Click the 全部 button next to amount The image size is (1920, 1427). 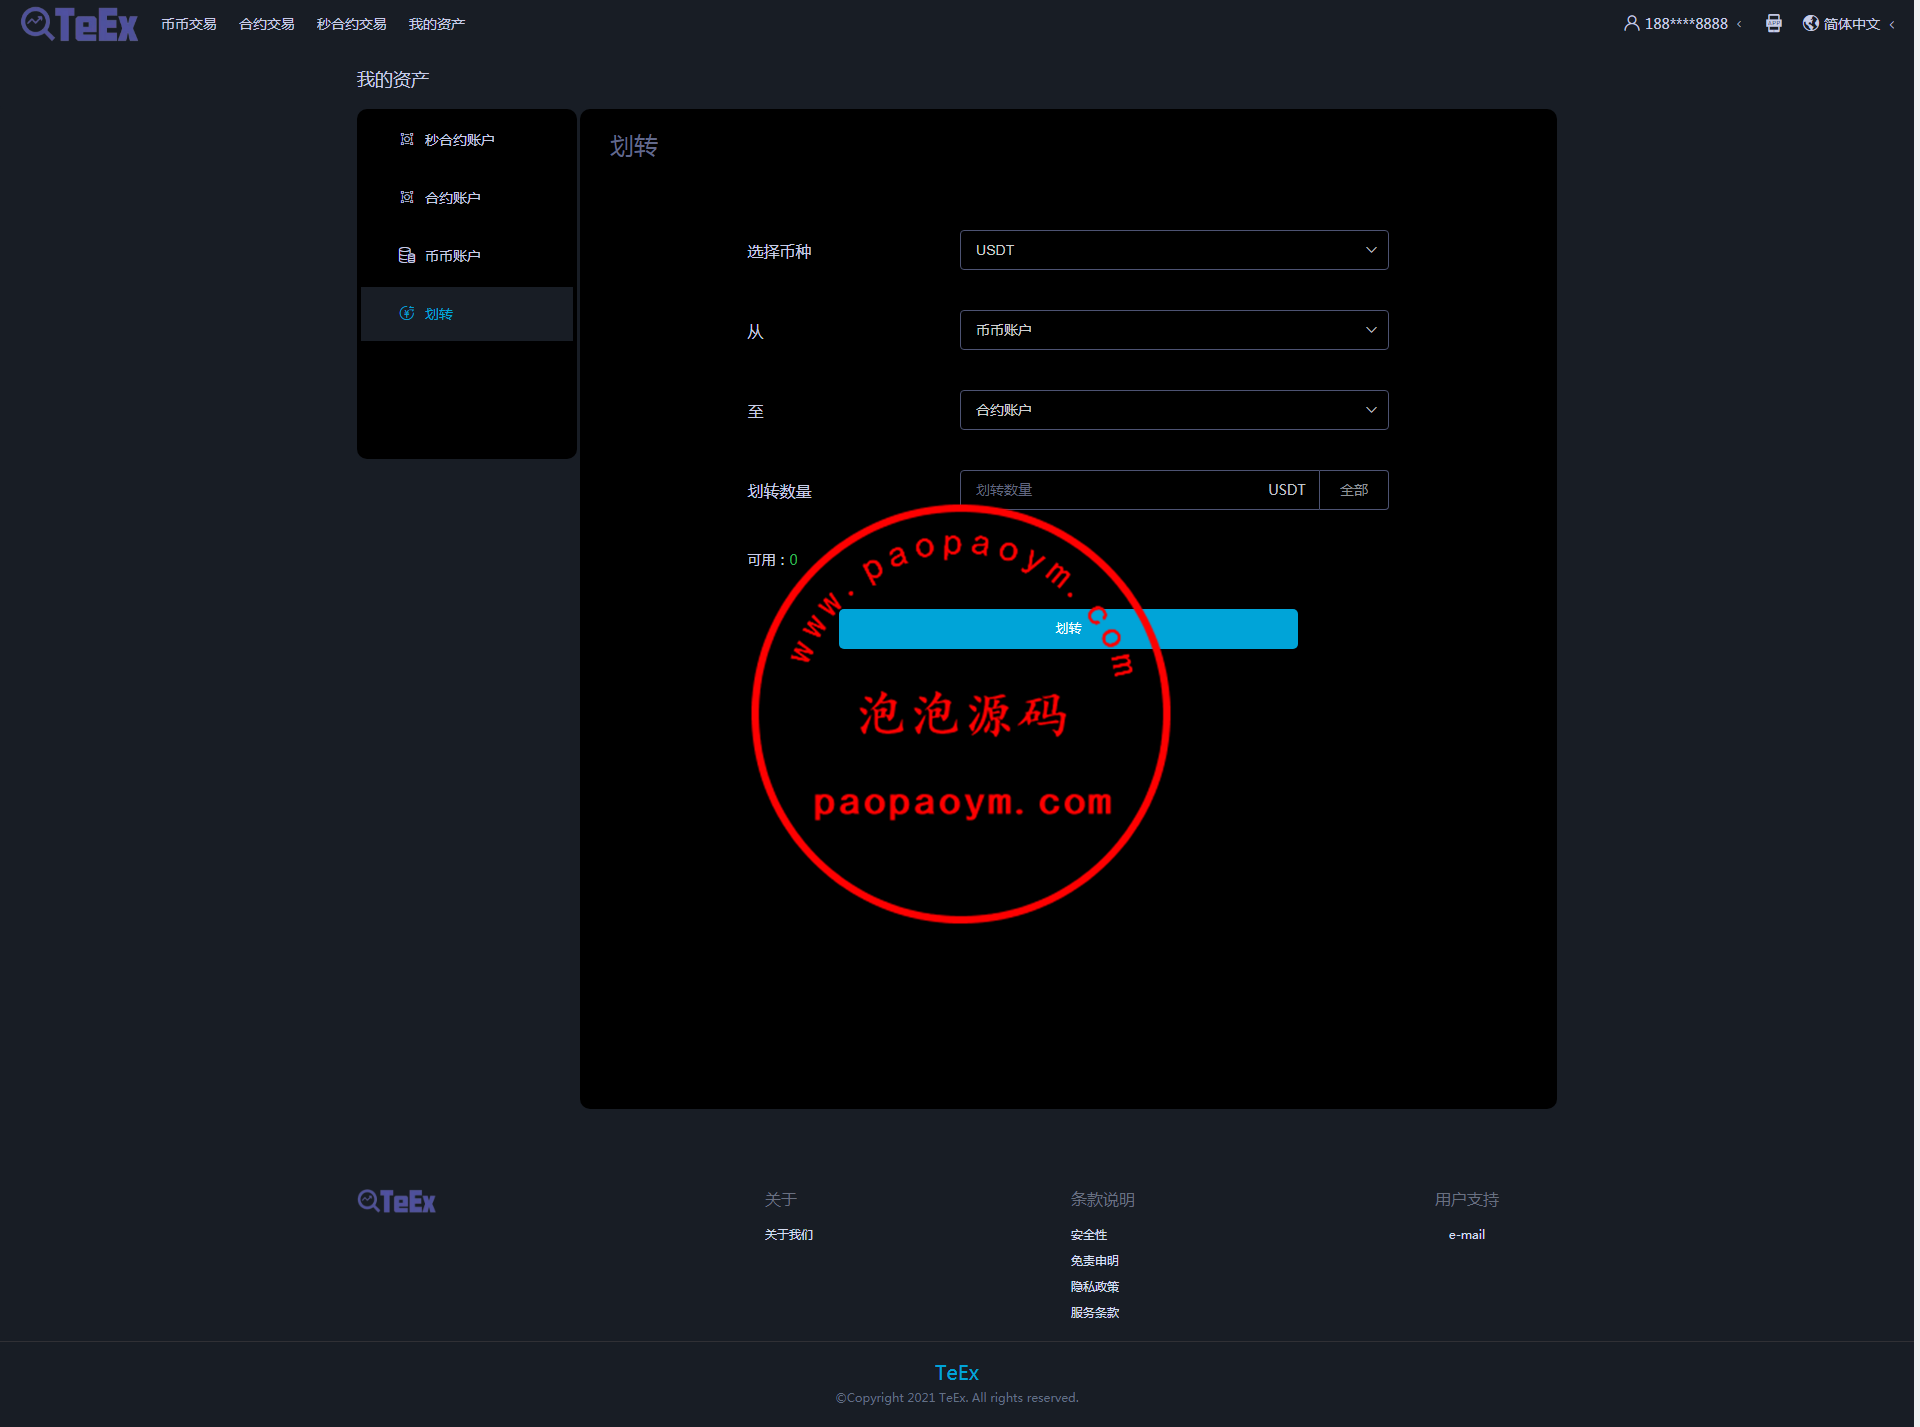1353,490
